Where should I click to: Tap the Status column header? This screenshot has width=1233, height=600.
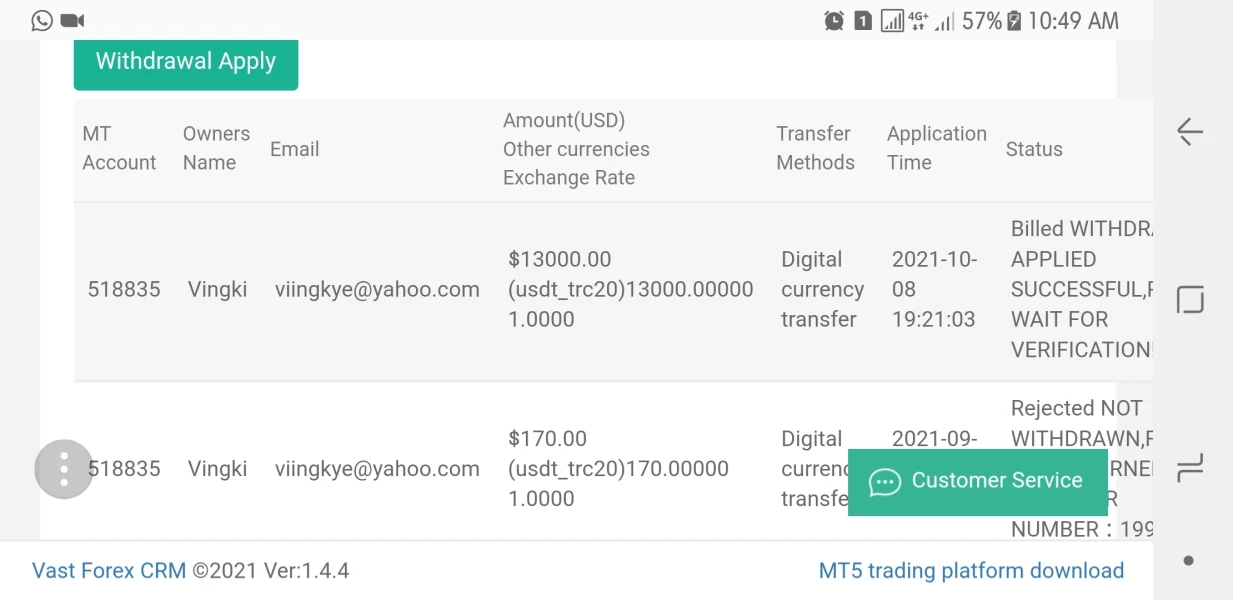1034,149
